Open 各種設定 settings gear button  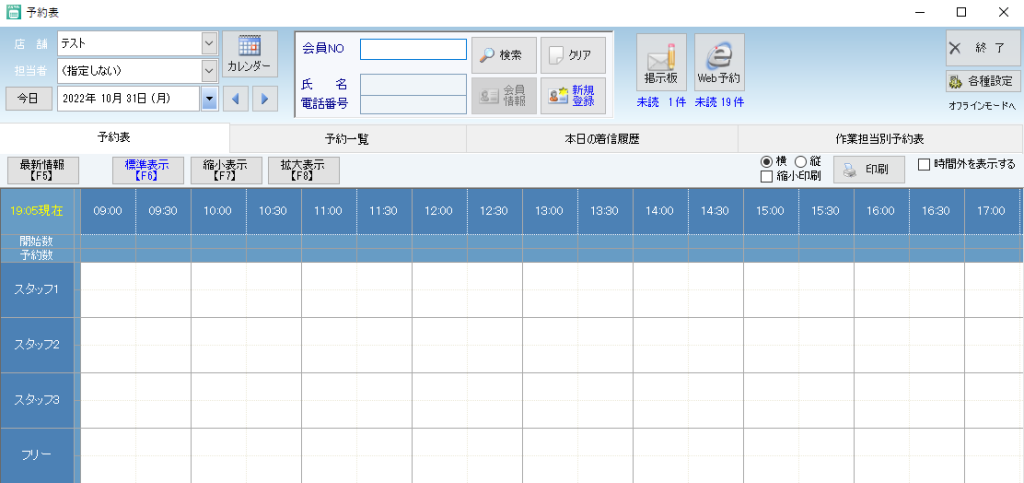tap(982, 82)
